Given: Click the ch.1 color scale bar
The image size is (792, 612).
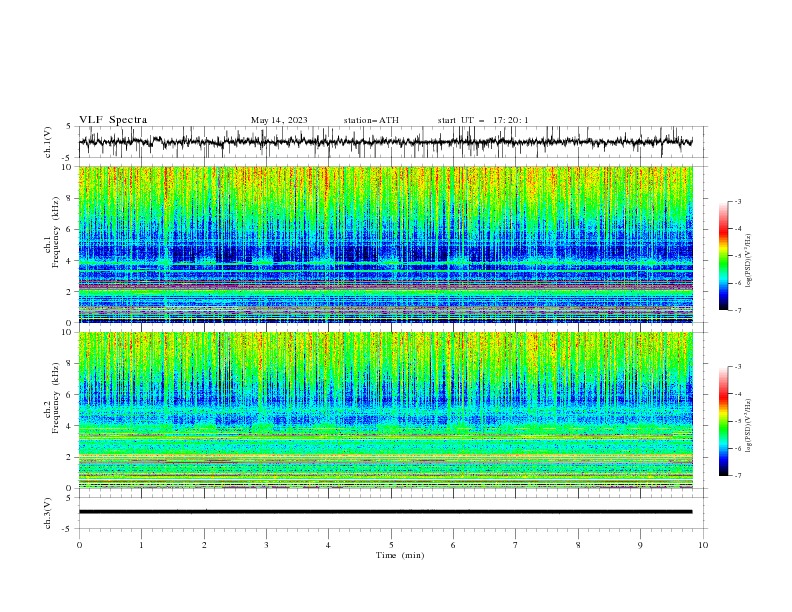Looking at the screenshot, I should click(x=723, y=256).
